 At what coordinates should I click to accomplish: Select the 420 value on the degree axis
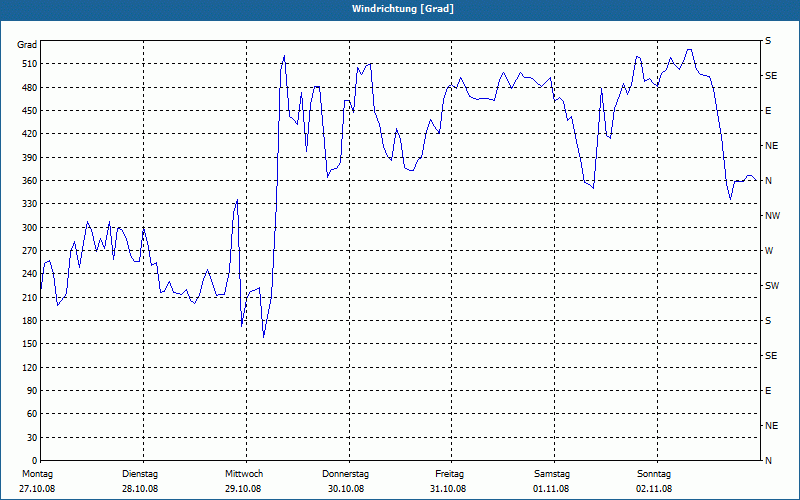29,134
